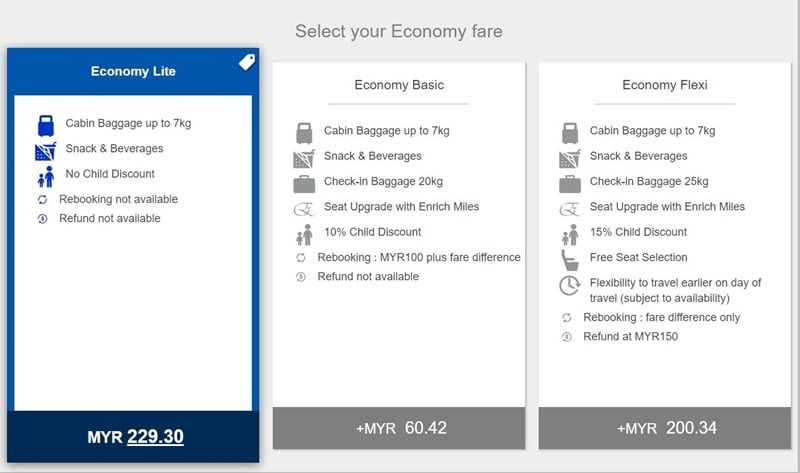Click the rebooking arrows icon in Economy Flexi
The height and width of the screenshot is (473, 800).
(566, 317)
